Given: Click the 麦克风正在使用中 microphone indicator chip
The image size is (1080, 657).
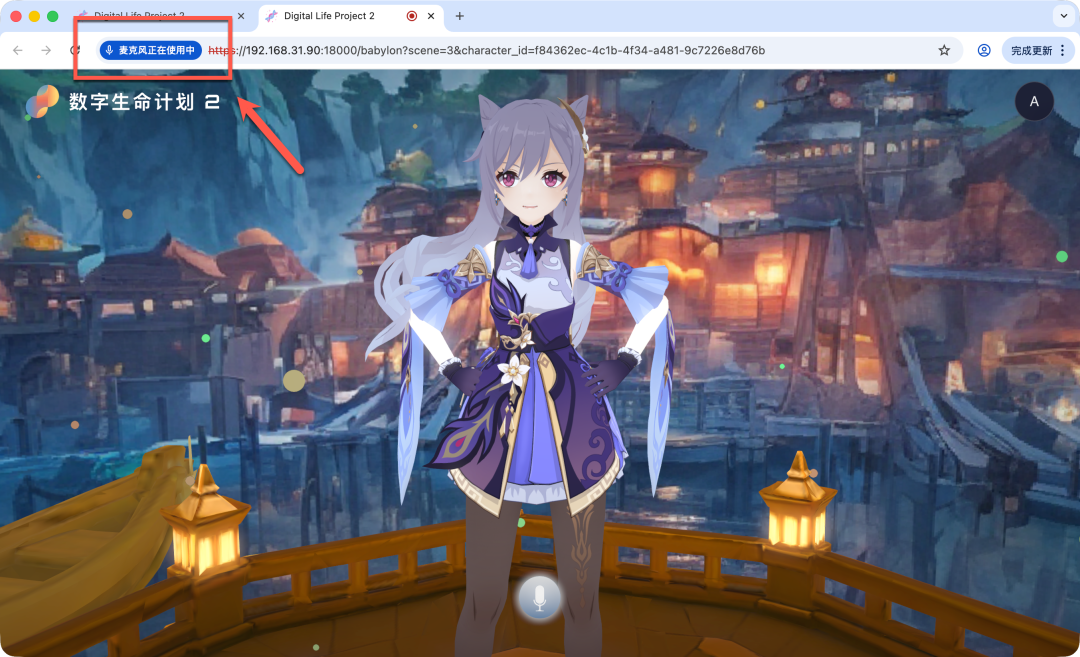Looking at the screenshot, I should click(151, 50).
